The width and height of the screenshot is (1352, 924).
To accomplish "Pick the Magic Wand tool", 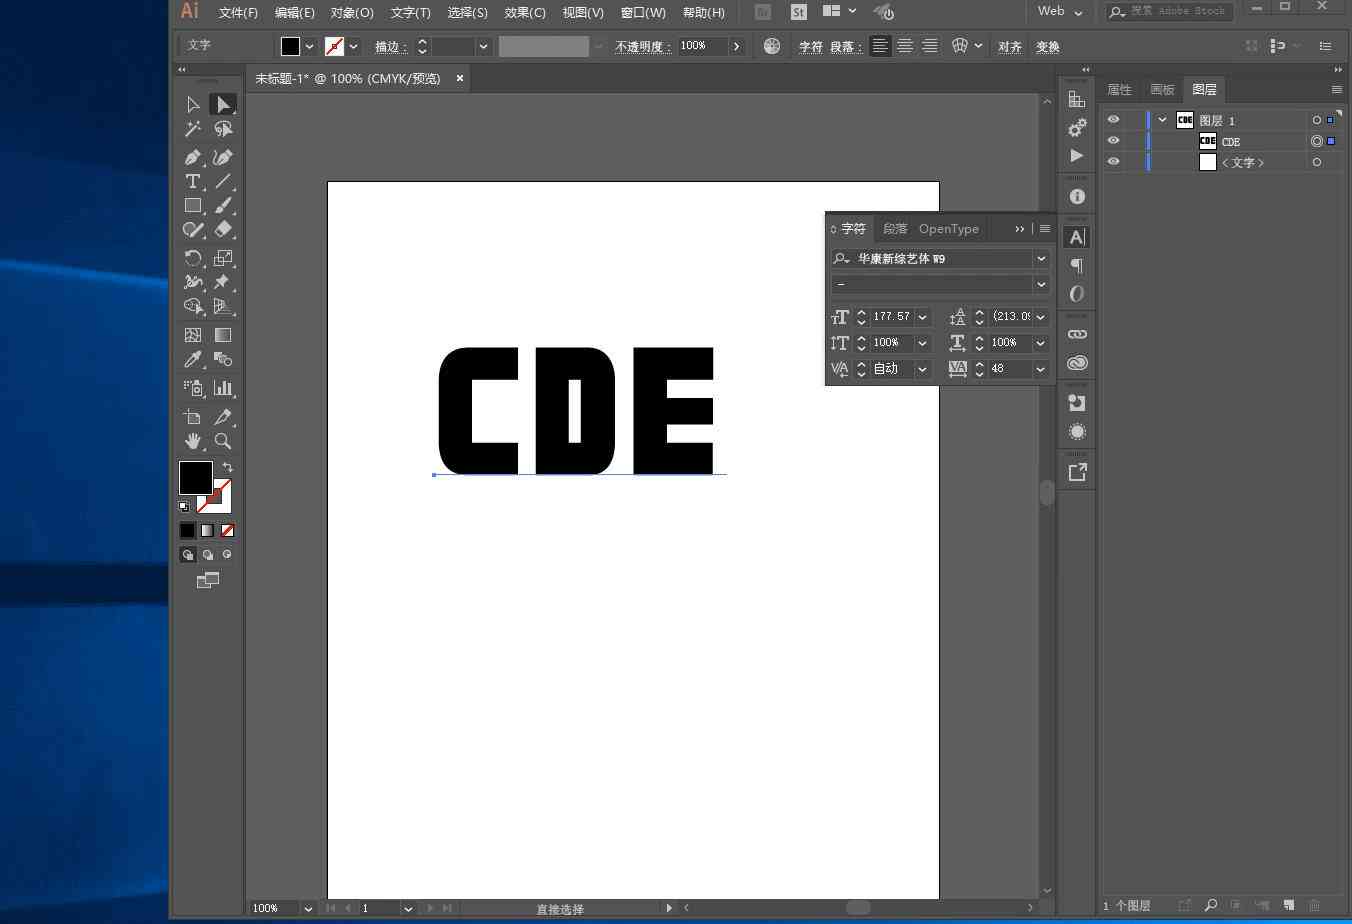I will tap(193, 129).
